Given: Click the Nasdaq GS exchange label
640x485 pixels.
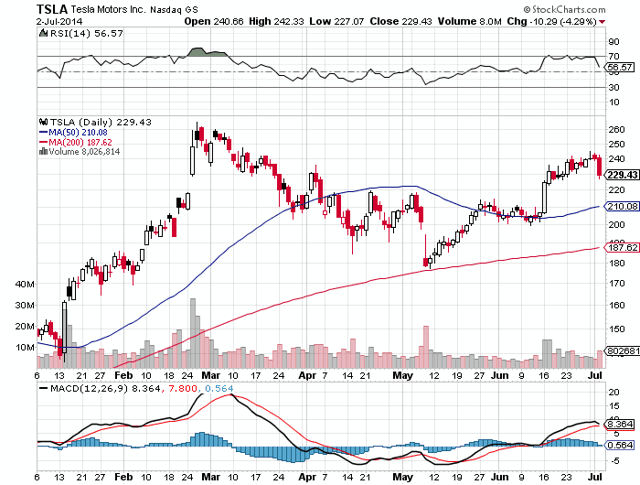Looking at the screenshot, I should [x=174, y=10].
